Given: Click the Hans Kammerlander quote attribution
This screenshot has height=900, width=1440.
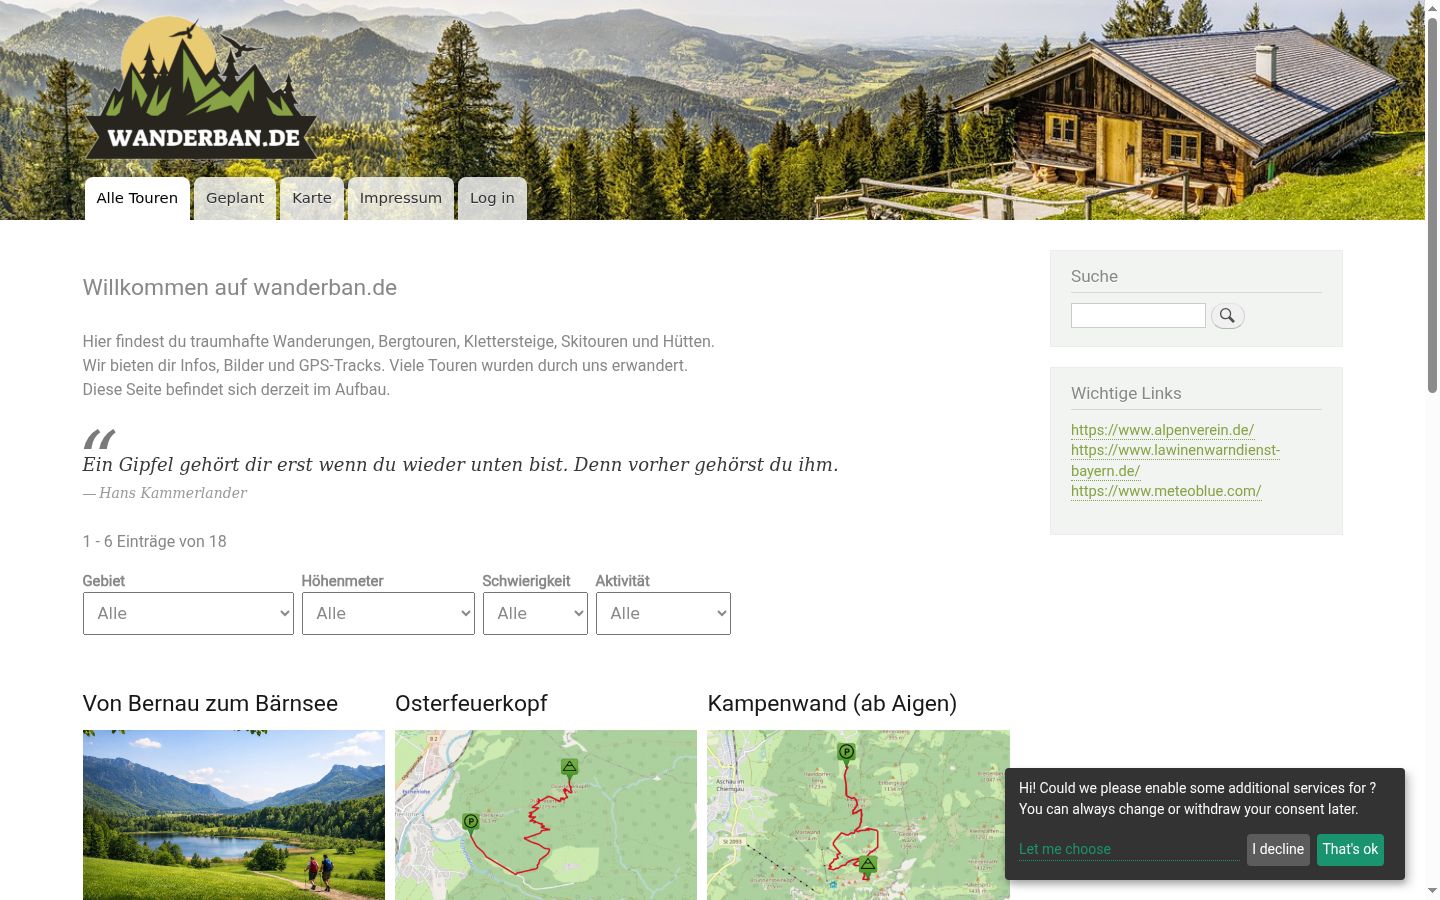Looking at the screenshot, I should pyautogui.click(x=165, y=492).
